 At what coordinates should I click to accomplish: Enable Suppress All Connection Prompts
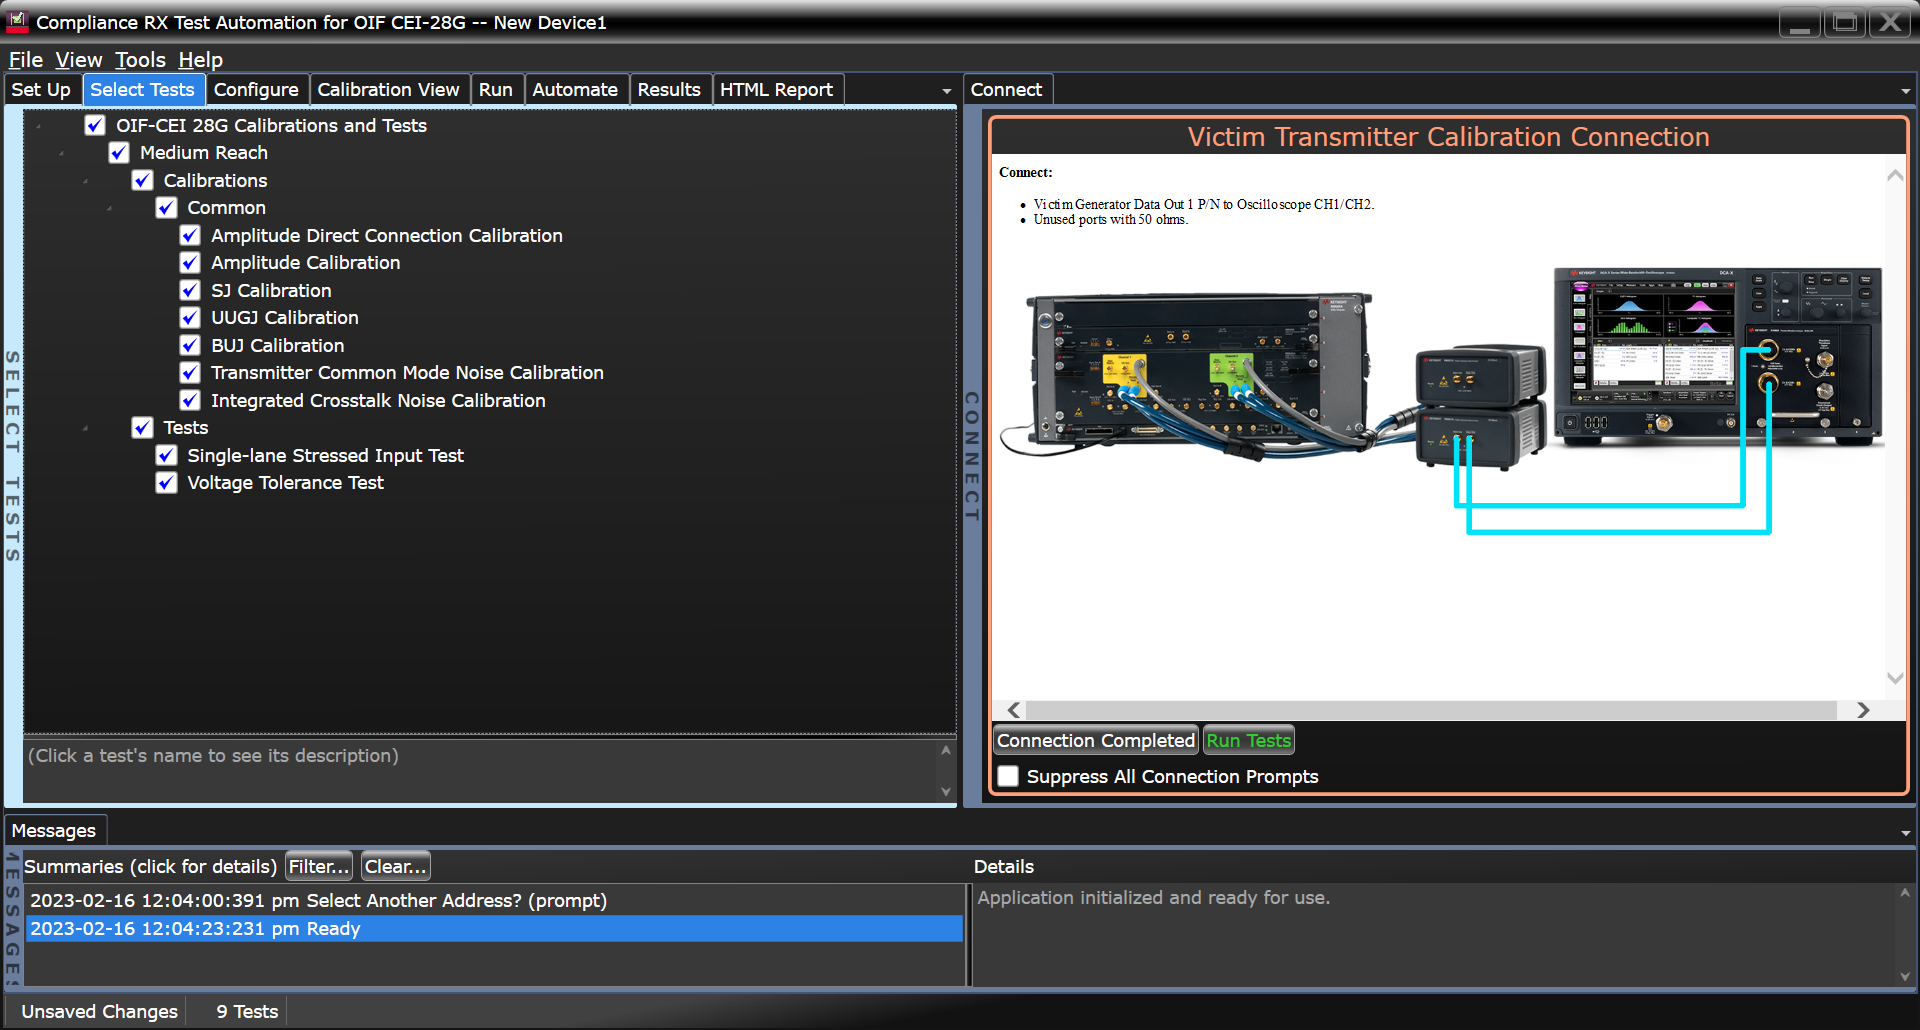coord(1007,776)
